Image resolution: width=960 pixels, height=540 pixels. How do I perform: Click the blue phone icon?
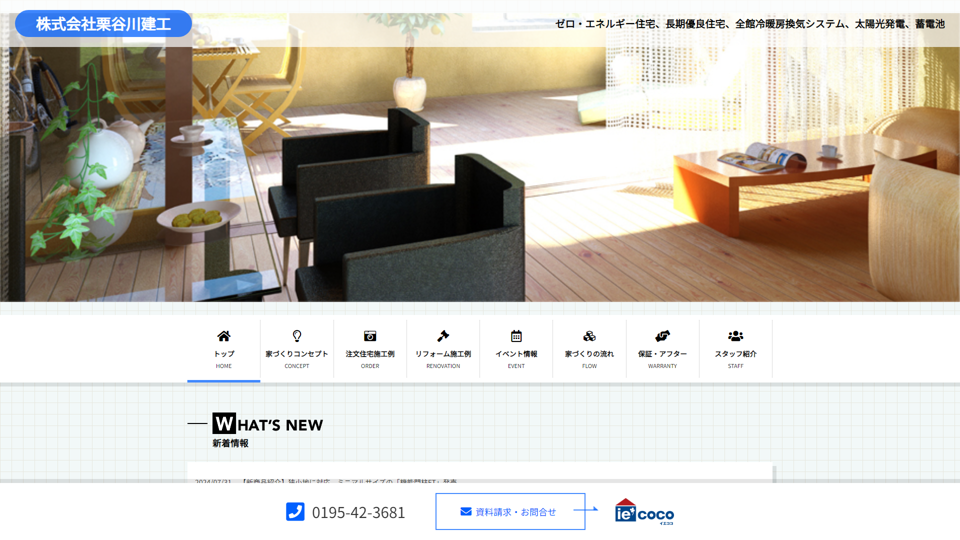(x=295, y=512)
